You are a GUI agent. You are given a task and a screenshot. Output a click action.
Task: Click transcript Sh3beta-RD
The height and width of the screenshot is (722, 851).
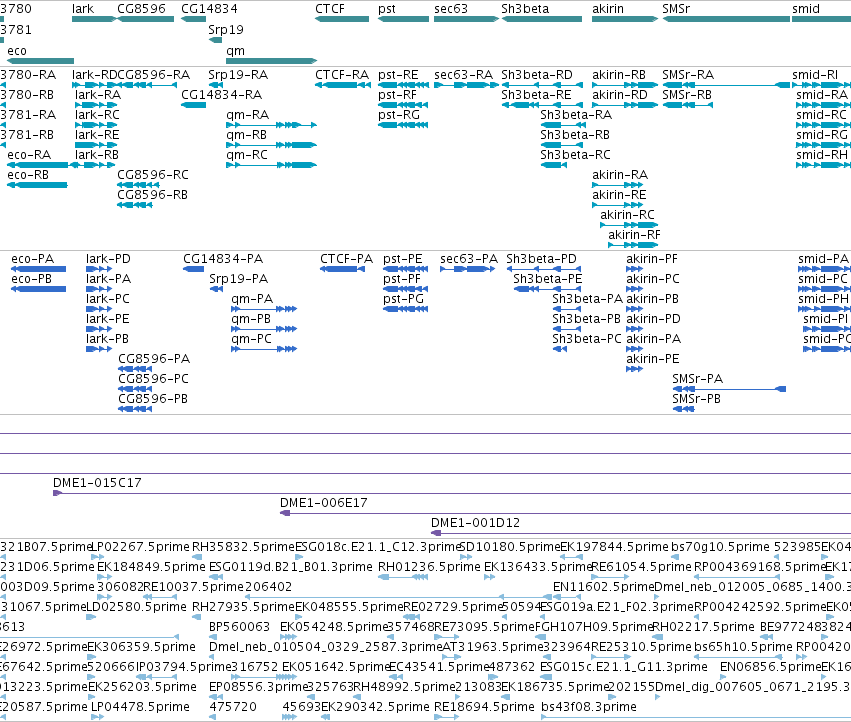542,85
